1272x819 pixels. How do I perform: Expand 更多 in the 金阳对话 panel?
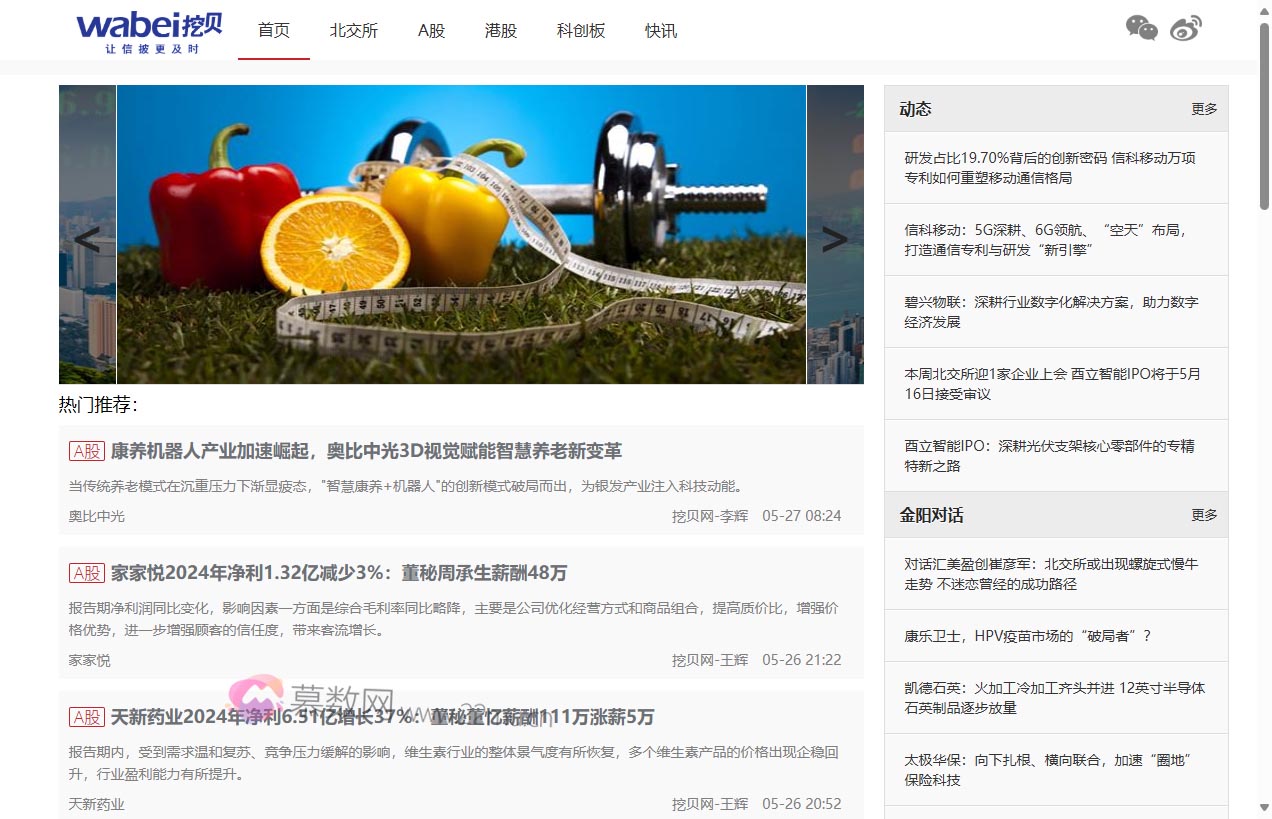(x=1204, y=515)
